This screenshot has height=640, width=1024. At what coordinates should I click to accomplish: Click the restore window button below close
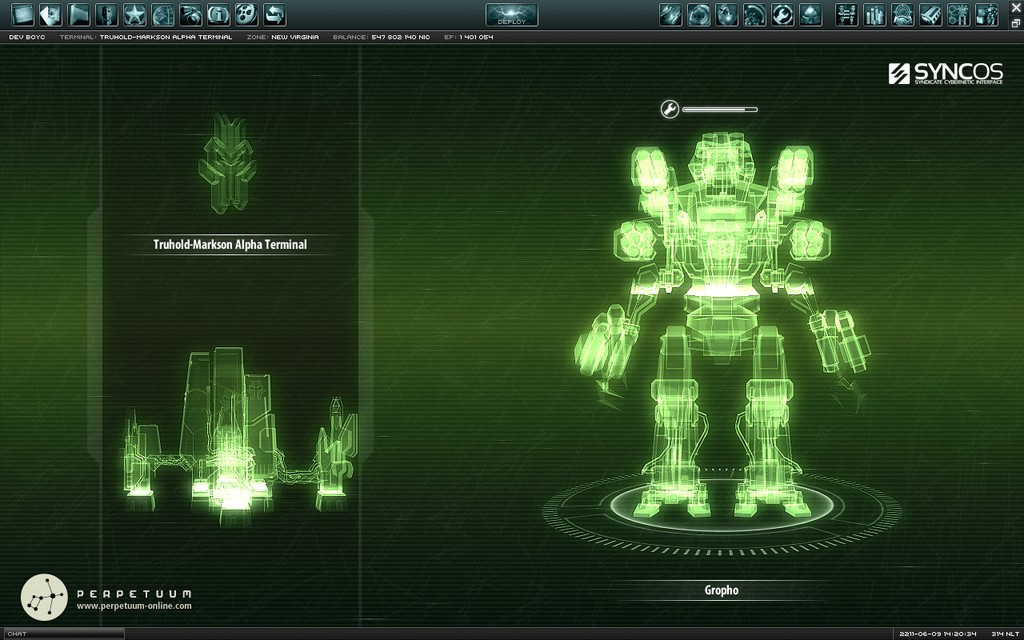point(1015,23)
